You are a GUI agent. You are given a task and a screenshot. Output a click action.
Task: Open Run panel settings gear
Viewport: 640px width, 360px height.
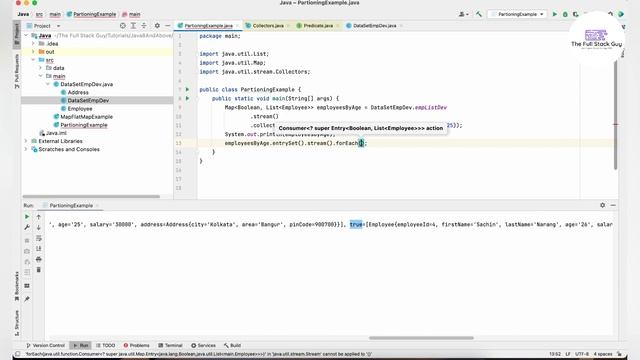[x=602, y=205]
